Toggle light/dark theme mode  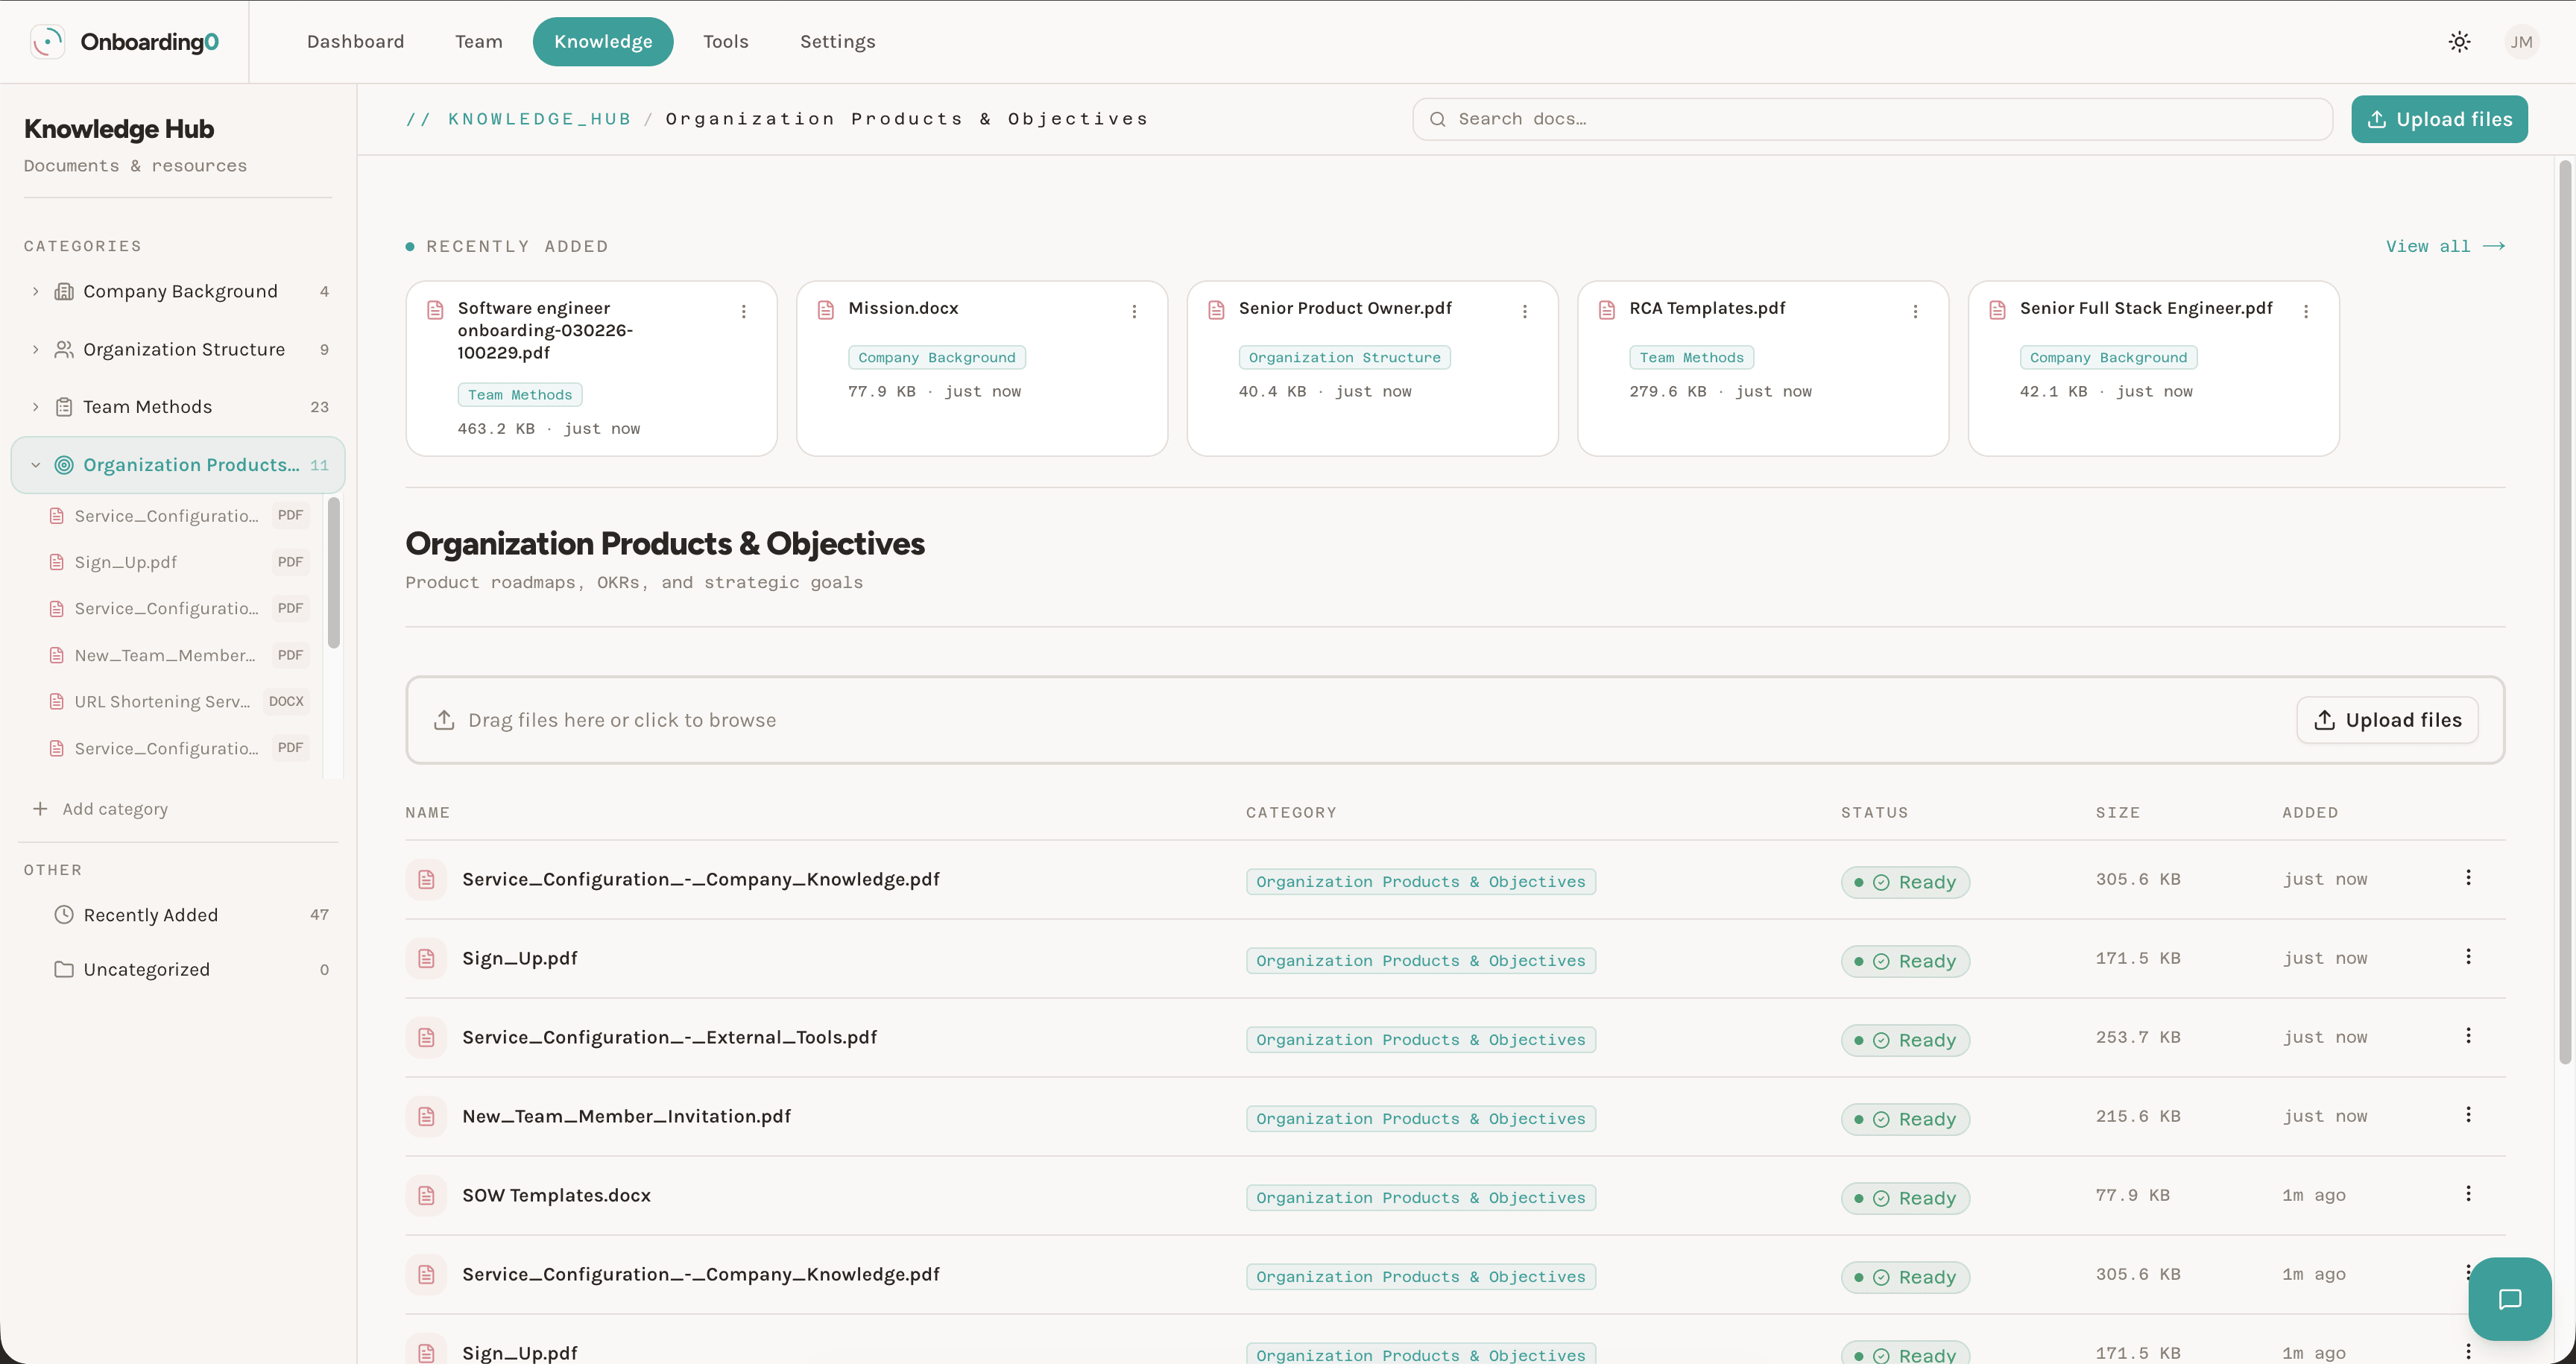[2459, 41]
